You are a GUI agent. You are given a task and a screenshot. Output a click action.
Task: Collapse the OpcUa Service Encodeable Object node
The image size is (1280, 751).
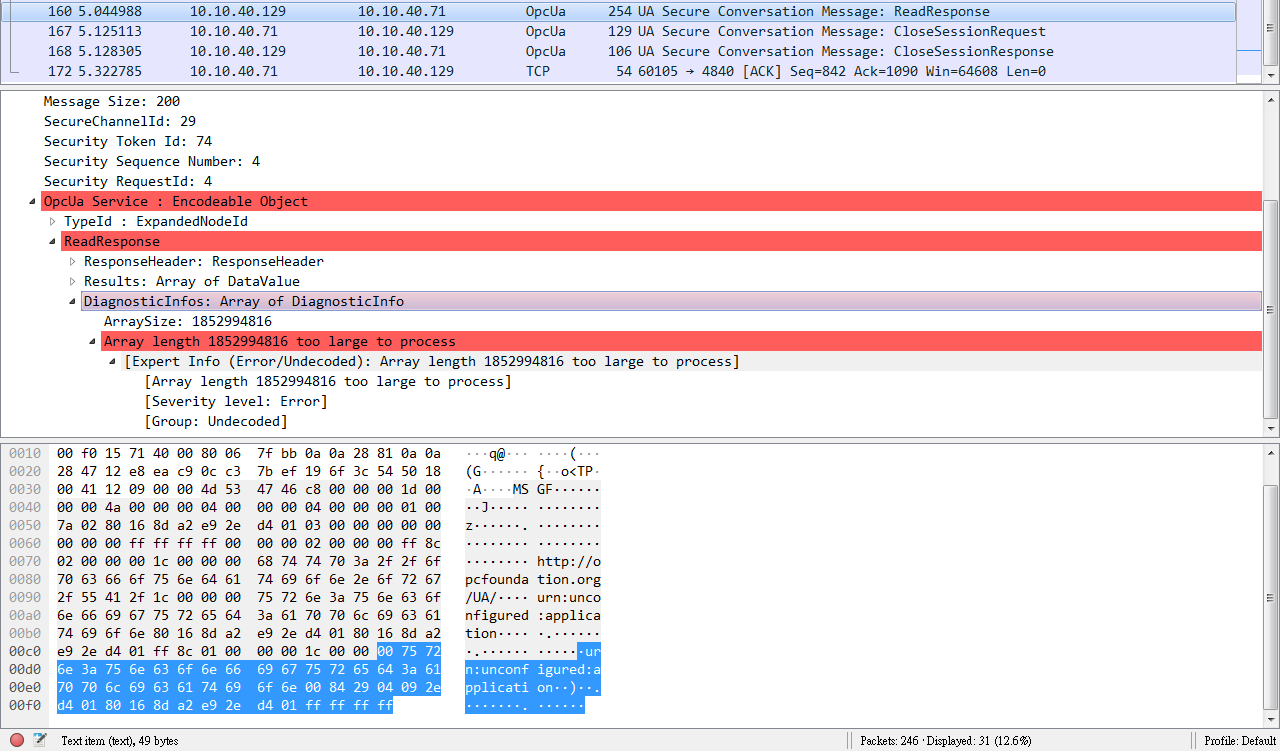[31, 201]
